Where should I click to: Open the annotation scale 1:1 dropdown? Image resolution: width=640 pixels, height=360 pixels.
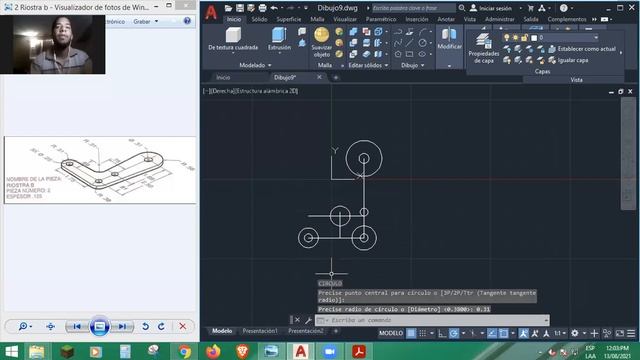click(x=560, y=333)
